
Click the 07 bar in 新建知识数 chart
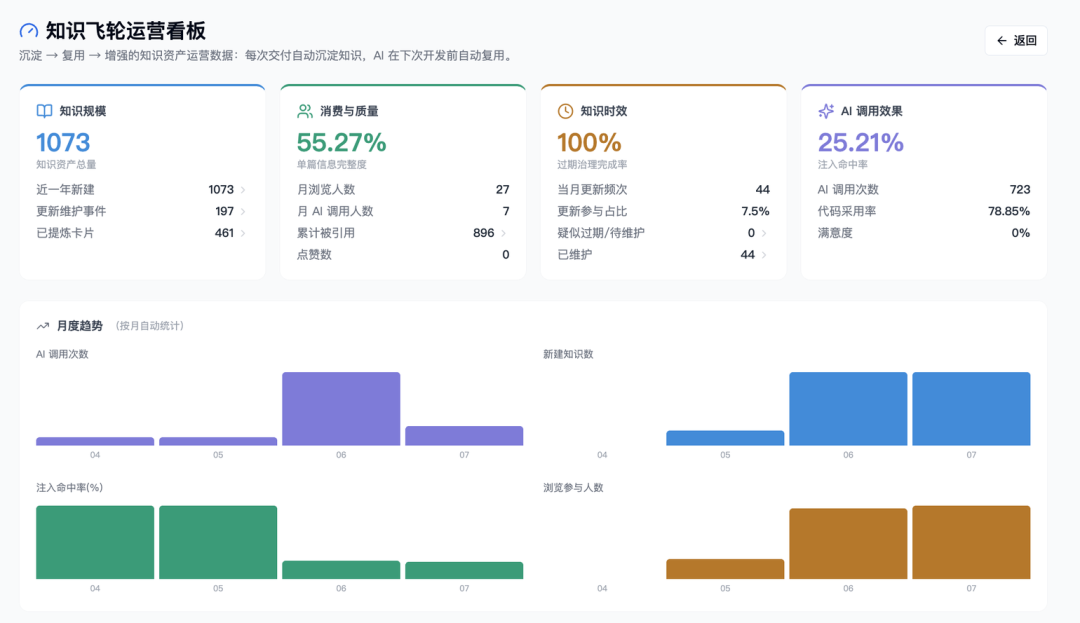click(971, 409)
